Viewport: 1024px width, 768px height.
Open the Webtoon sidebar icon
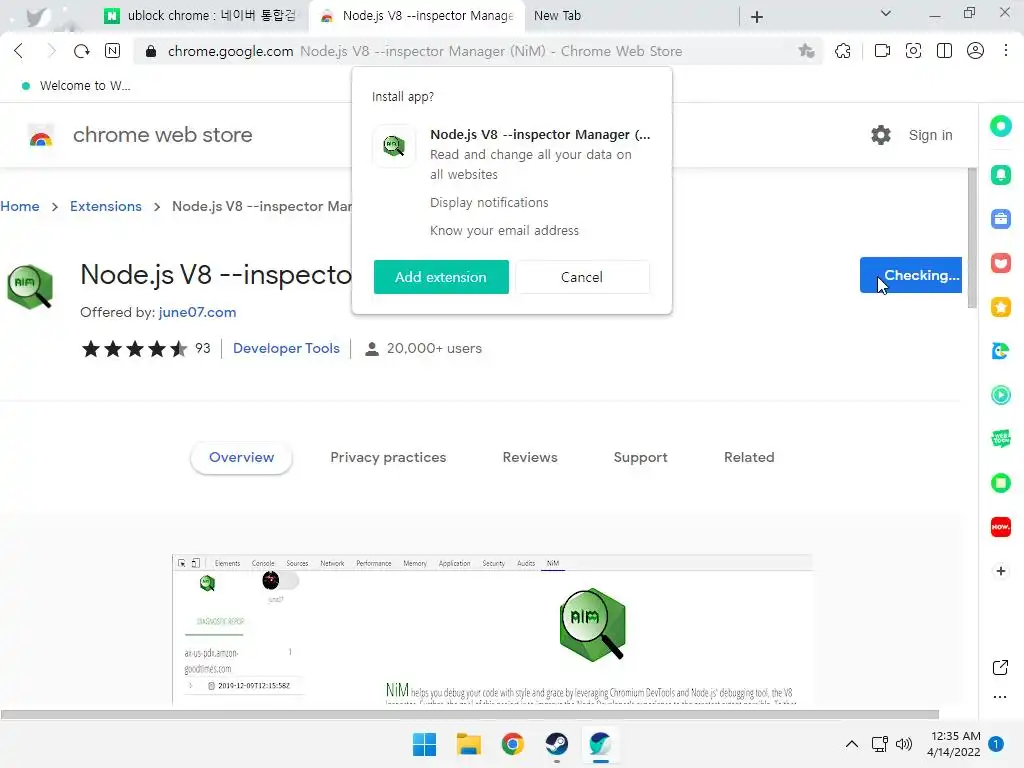[x=1000, y=439]
